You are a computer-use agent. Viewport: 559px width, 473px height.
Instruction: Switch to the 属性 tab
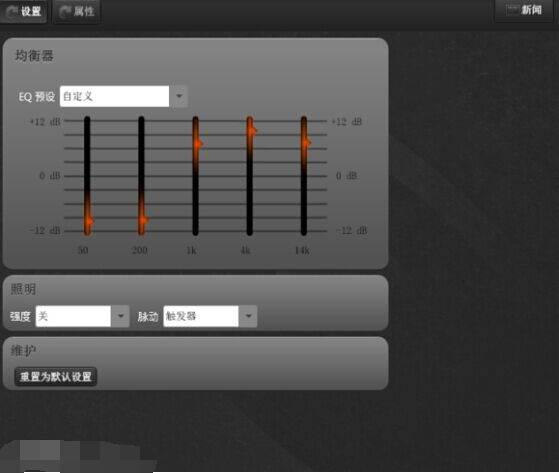77,11
